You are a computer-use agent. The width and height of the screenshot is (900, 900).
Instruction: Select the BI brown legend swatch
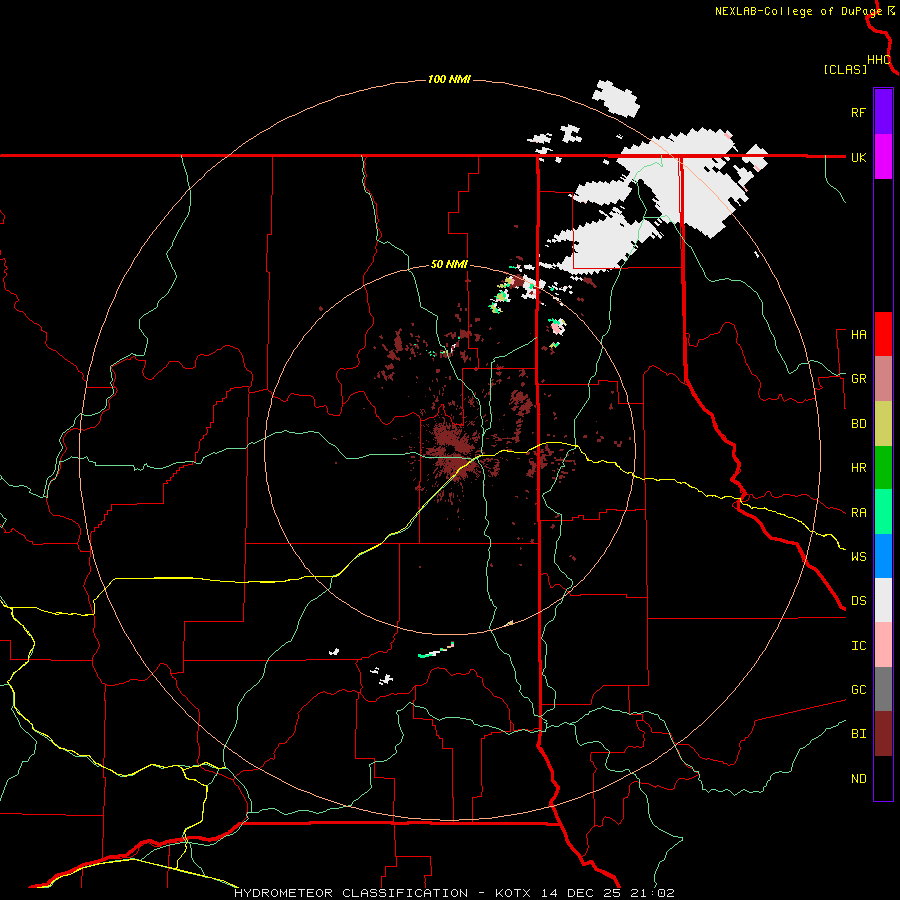(x=883, y=734)
